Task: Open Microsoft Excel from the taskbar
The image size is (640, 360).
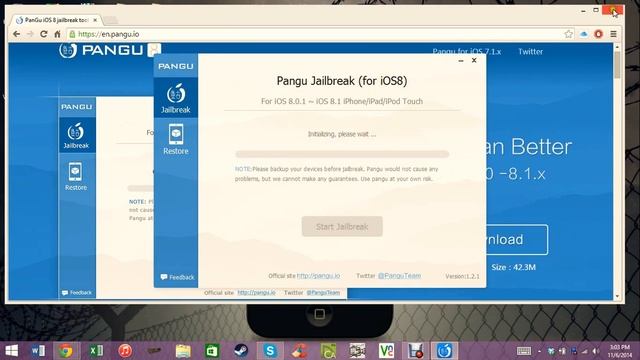Action: tap(96, 351)
